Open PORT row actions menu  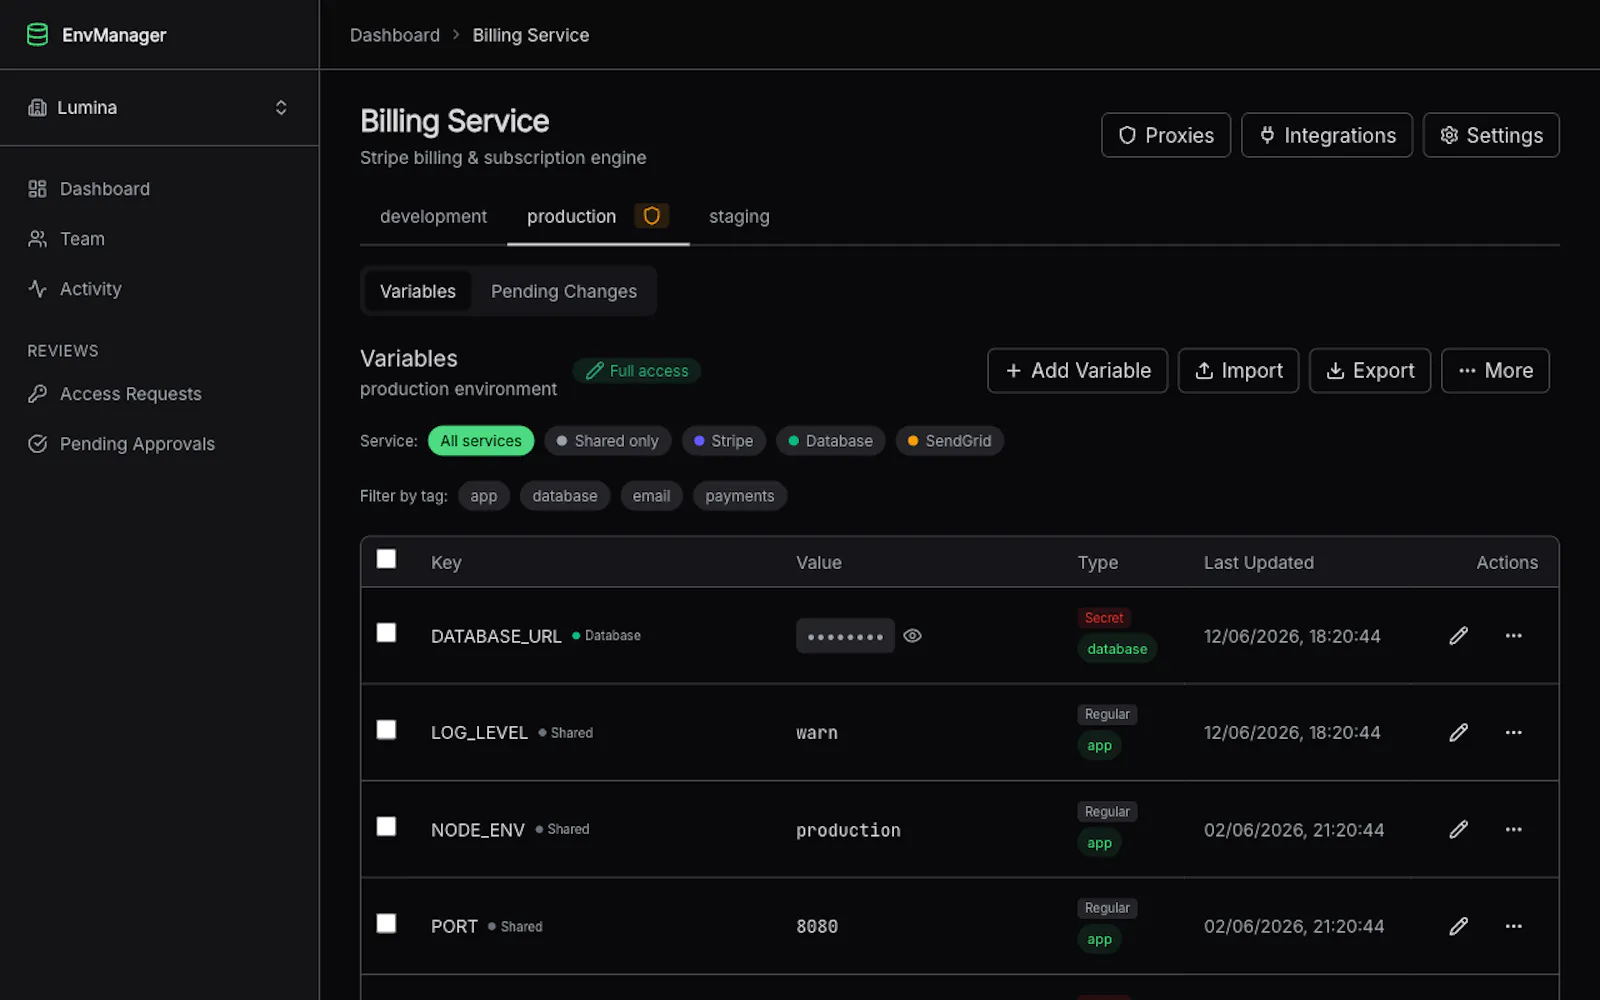(x=1514, y=927)
